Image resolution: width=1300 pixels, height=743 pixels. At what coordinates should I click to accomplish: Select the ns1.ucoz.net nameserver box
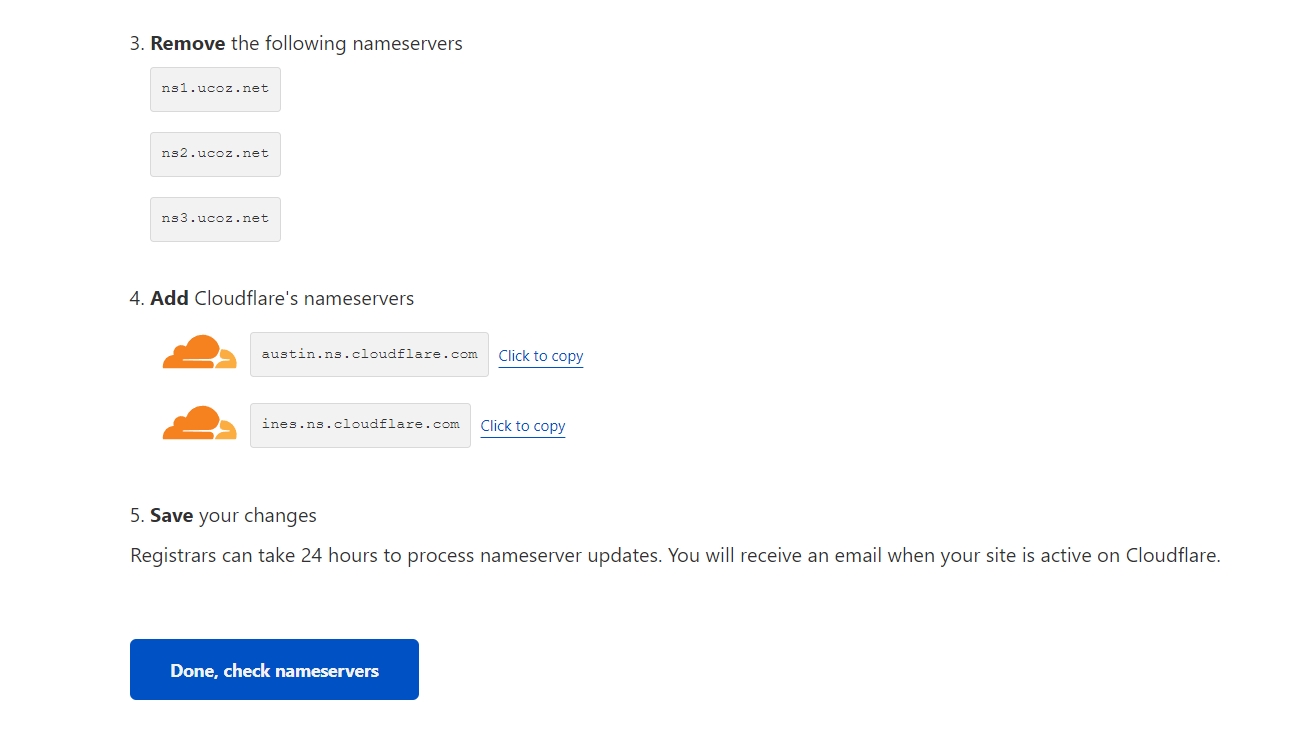point(215,89)
